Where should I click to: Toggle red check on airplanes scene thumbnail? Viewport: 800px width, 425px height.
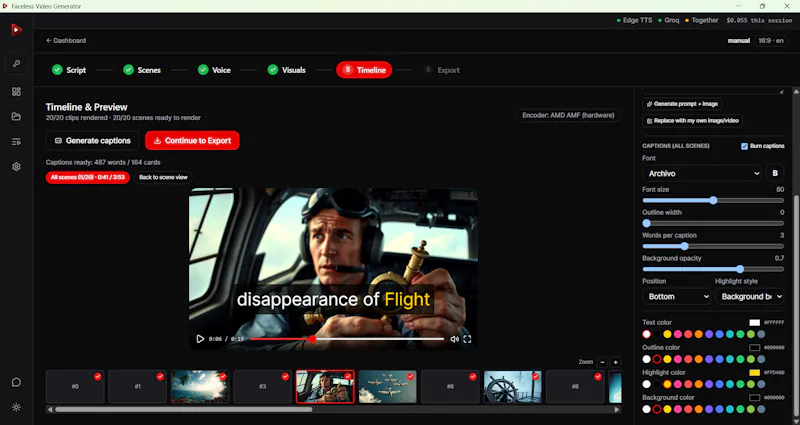coord(410,377)
